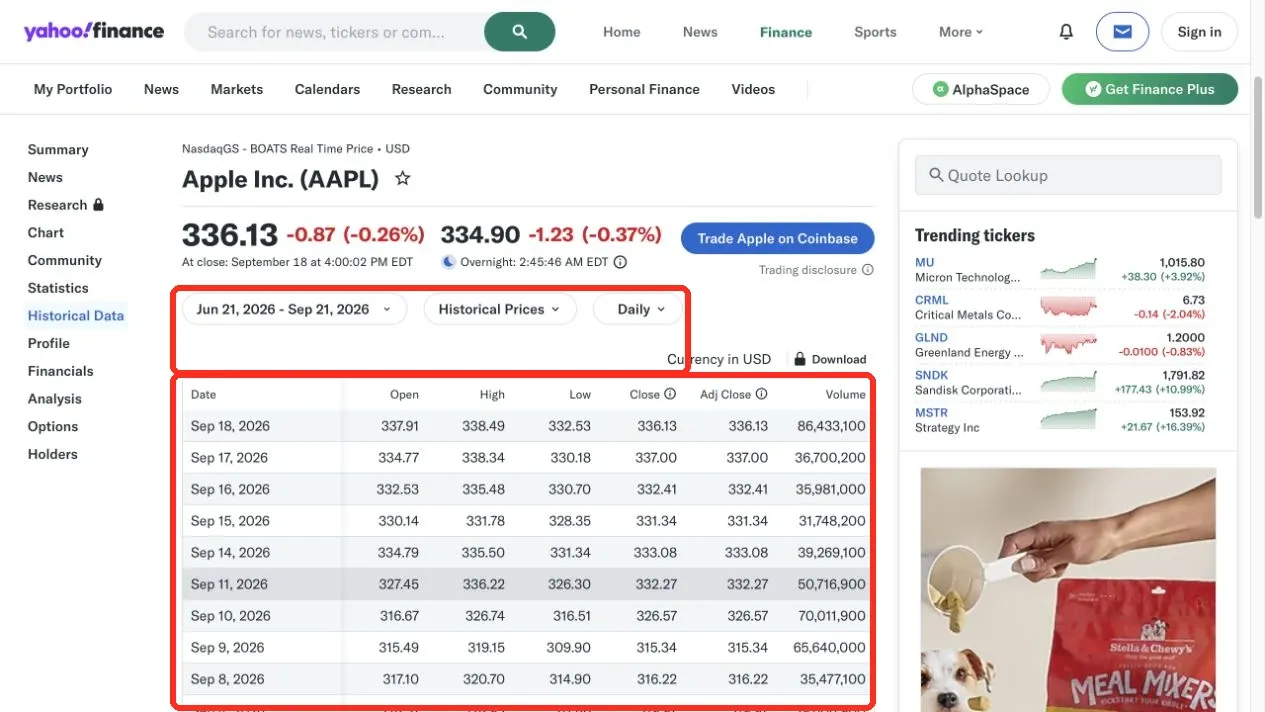The width and height of the screenshot is (1265, 712).
Task: Go to the Home tab
Action: pyautogui.click(x=621, y=32)
